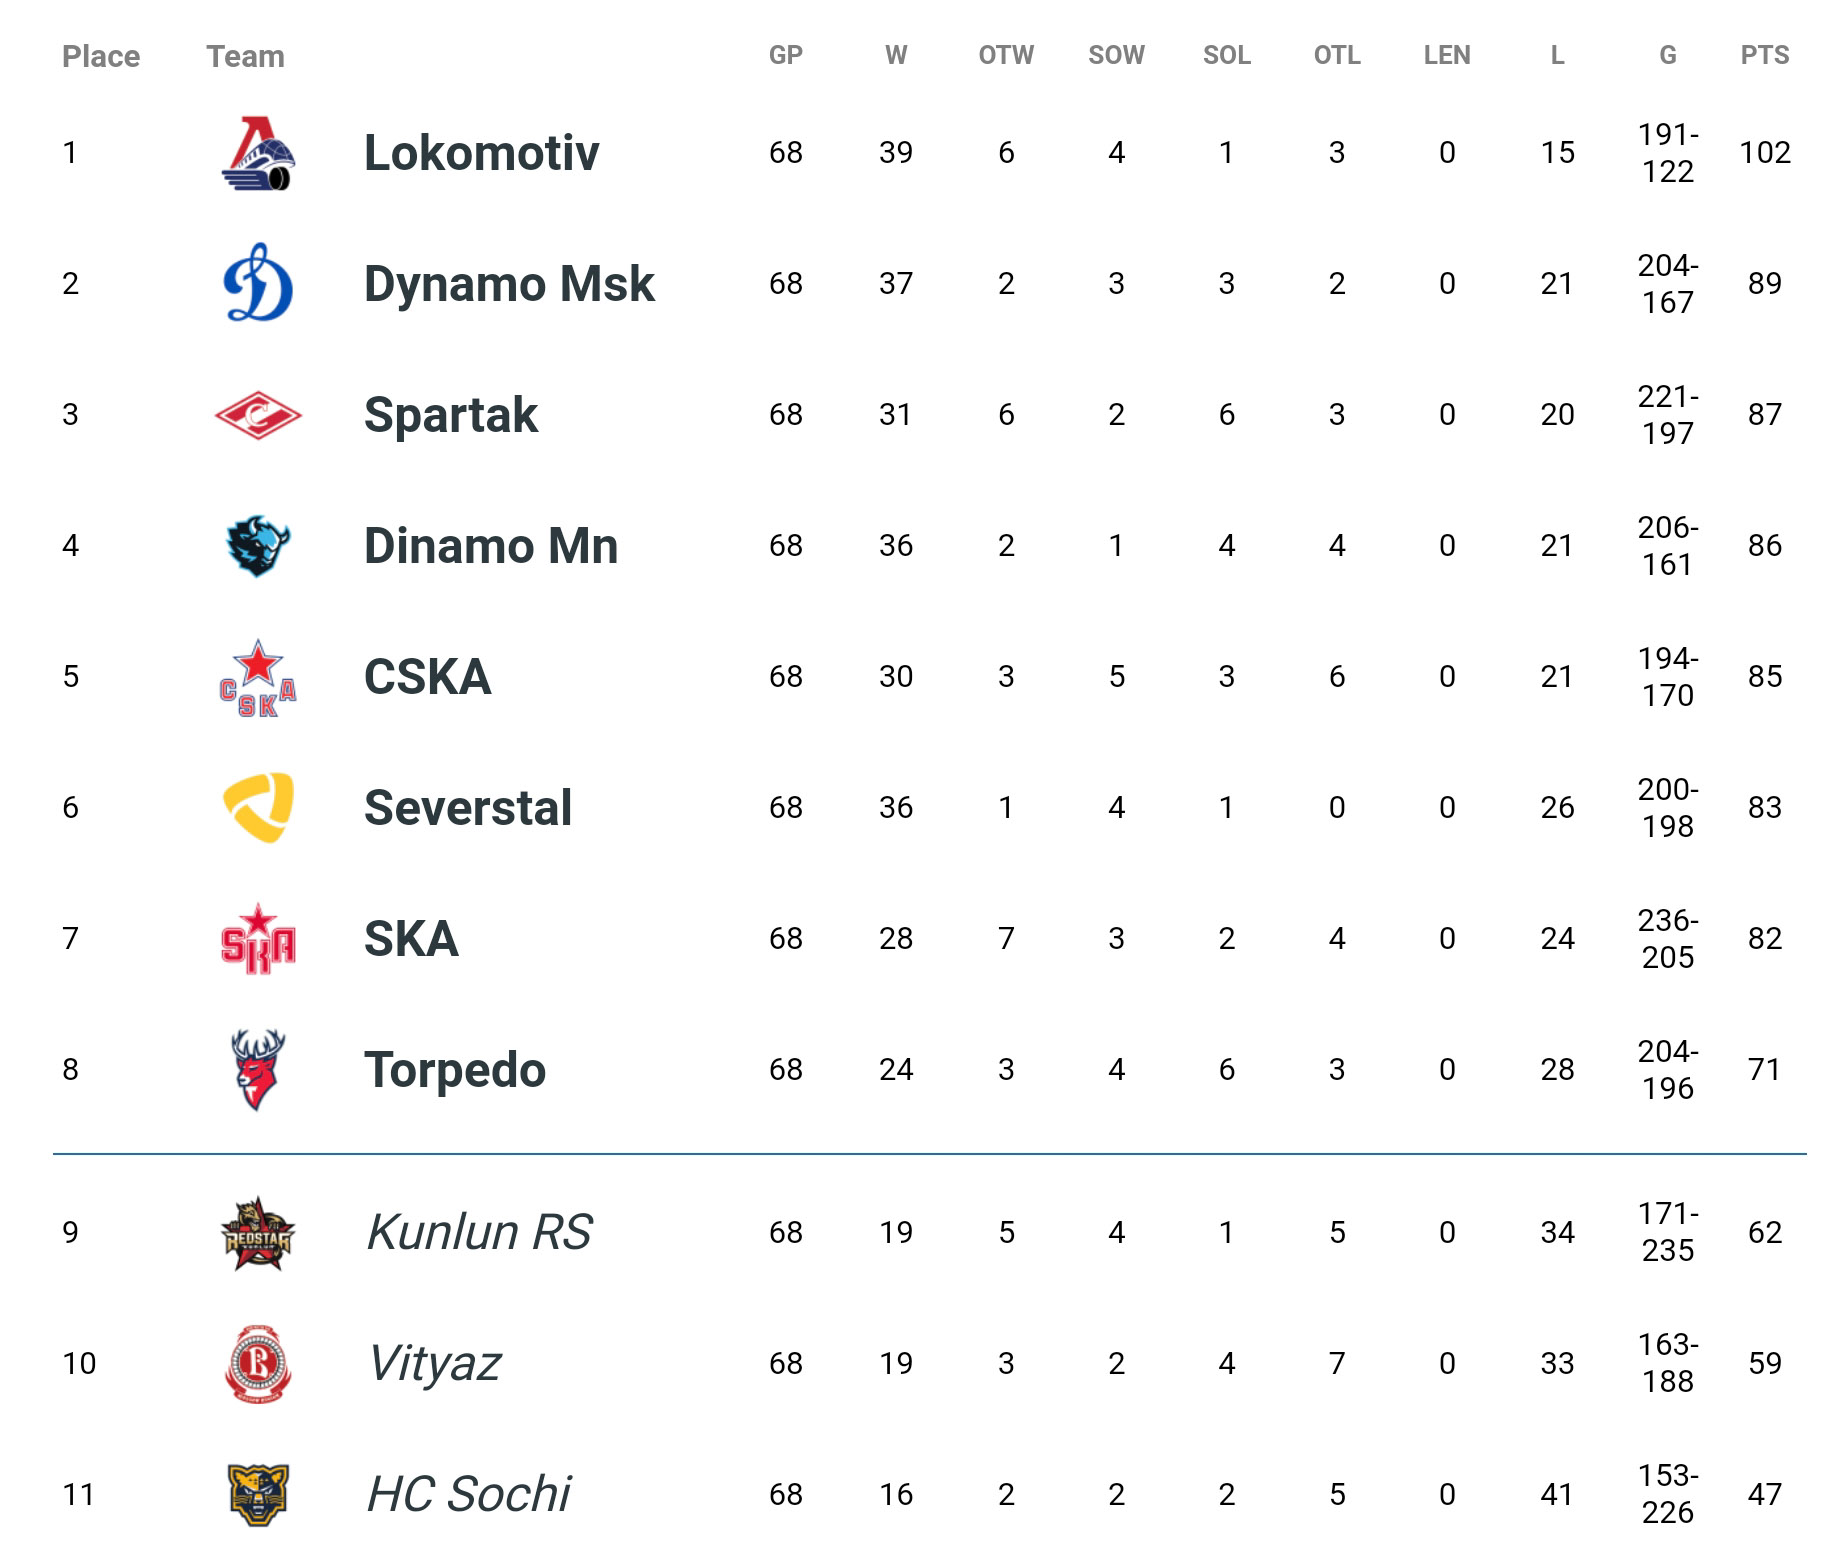Open the Dynamo Msk team link
The width and height of the screenshot is (1822, 1549).
click(509, 284)
